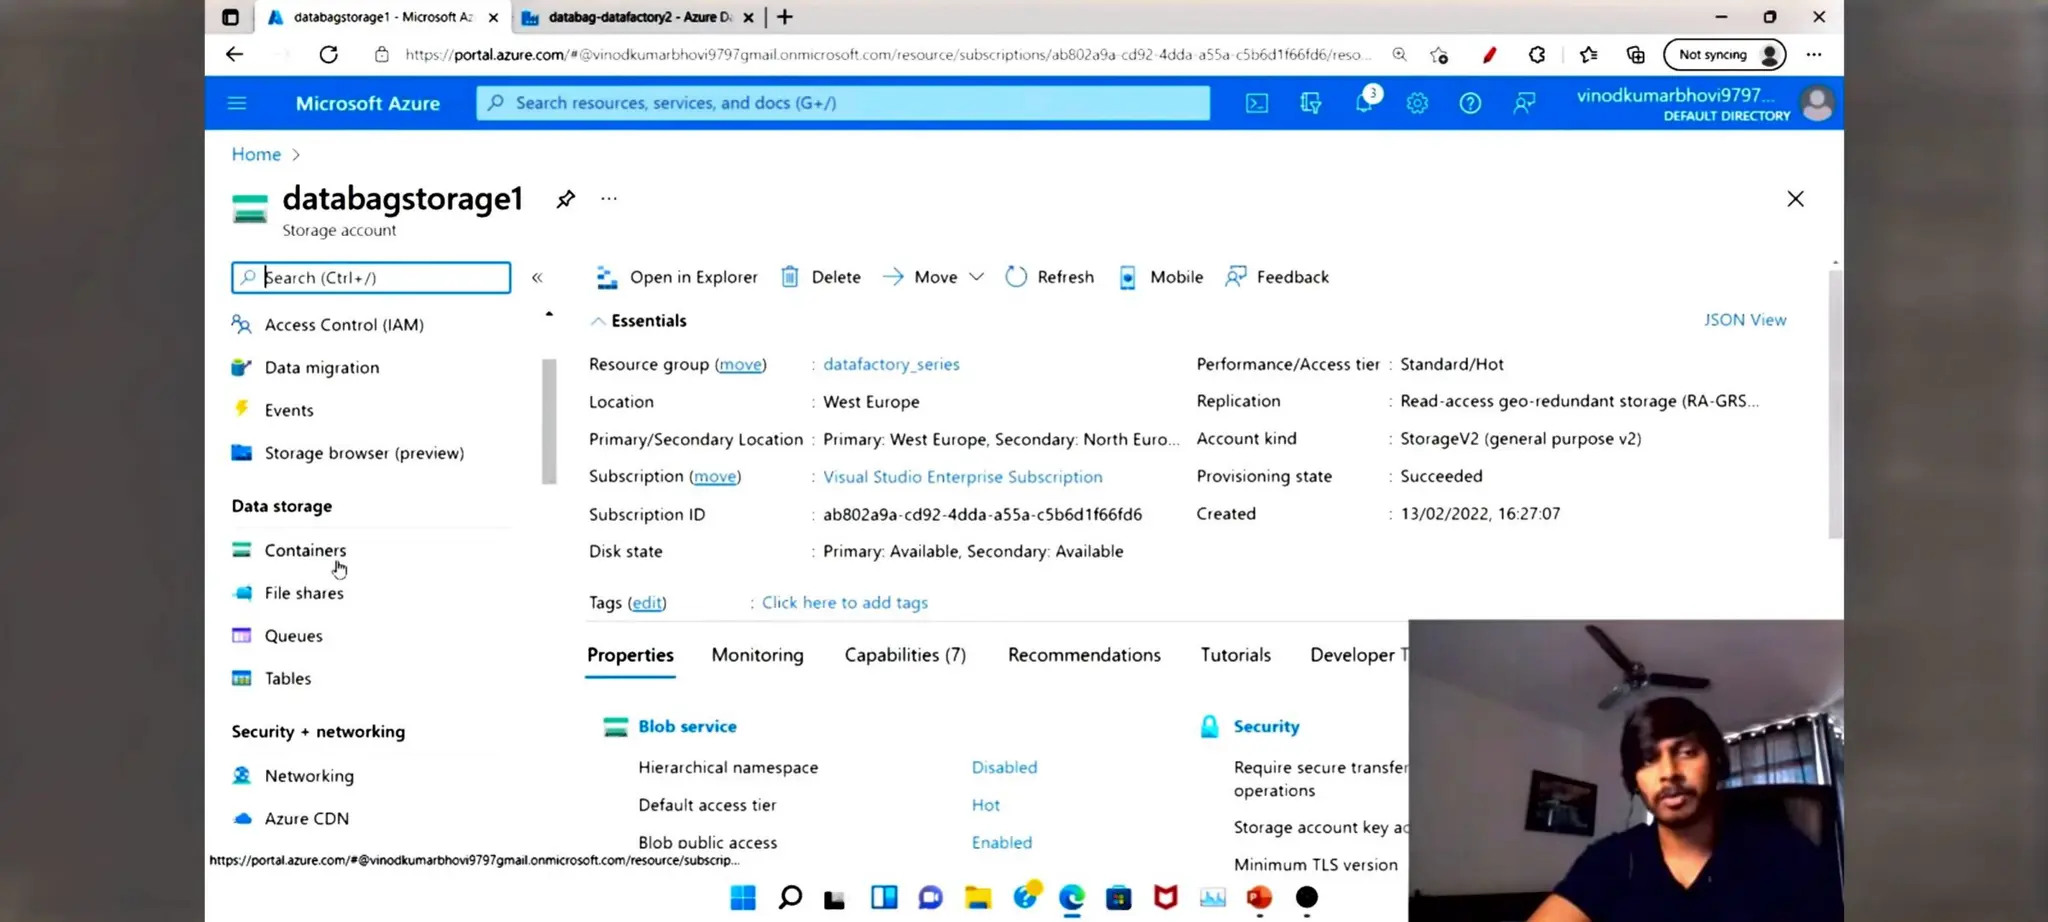Screen dimensions: 2048x922
Task: Open Storage browser (preview)
Action: coord(364,453)
